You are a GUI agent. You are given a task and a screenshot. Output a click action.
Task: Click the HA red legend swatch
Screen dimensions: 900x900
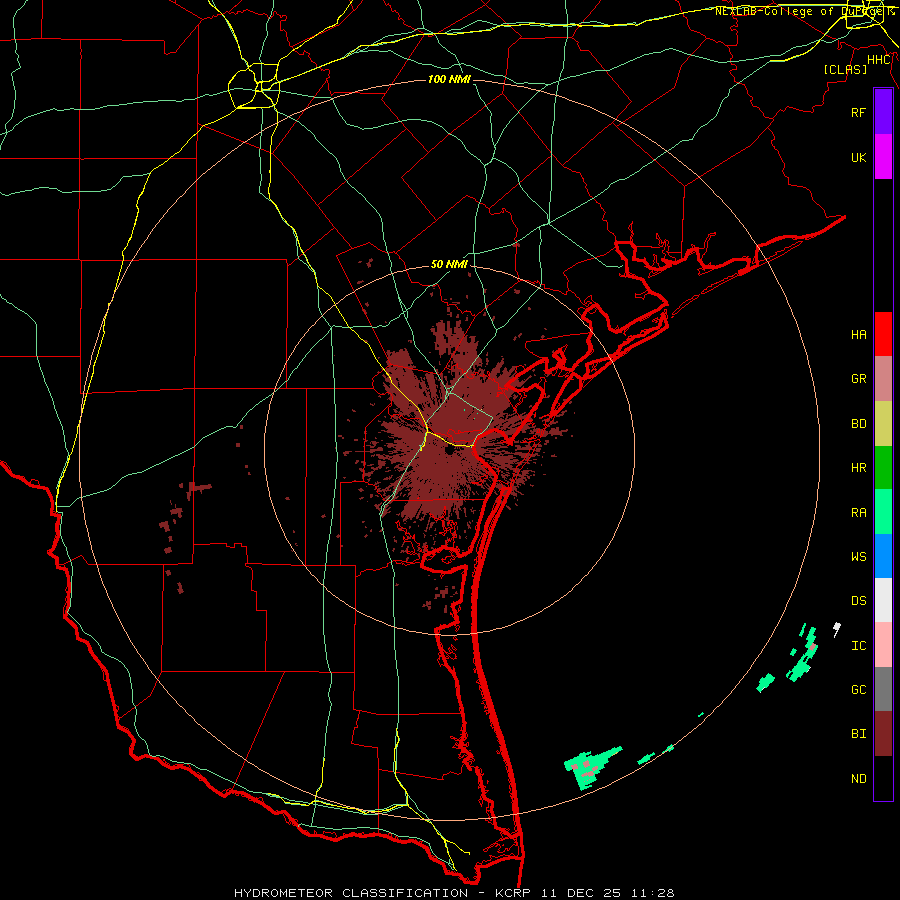coord(883,334)
